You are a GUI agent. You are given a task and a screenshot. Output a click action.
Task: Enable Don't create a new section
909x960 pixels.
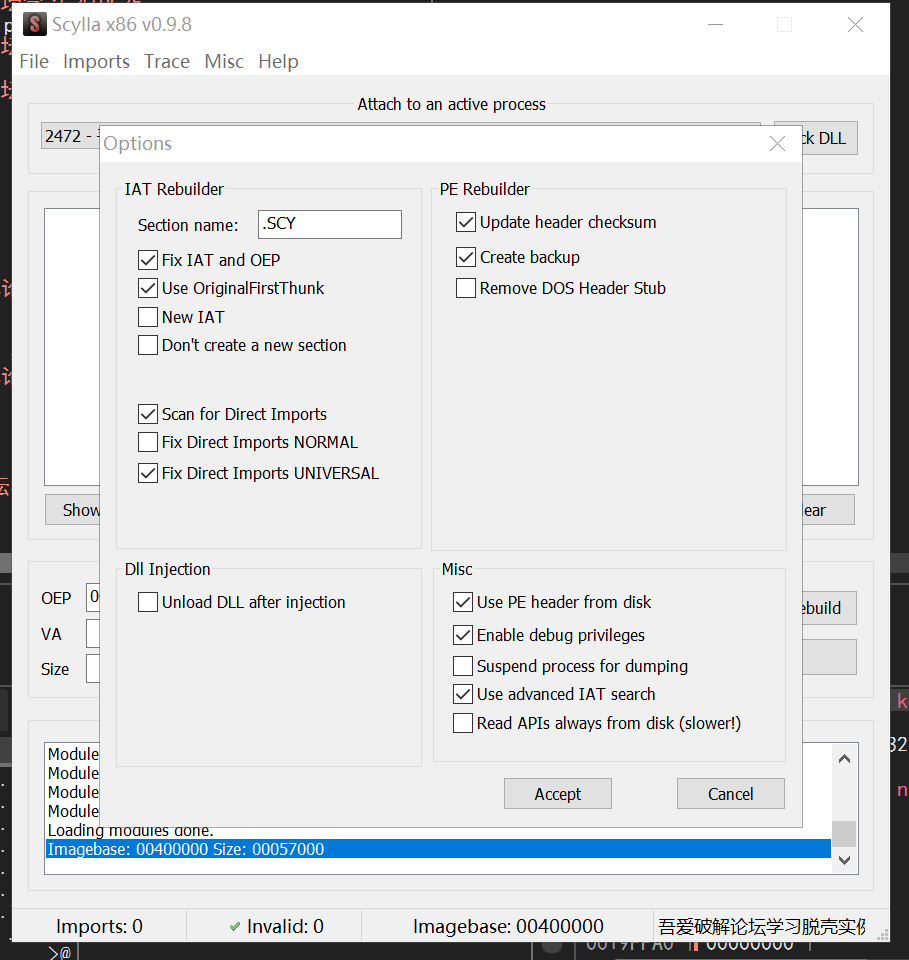[148, 345]
